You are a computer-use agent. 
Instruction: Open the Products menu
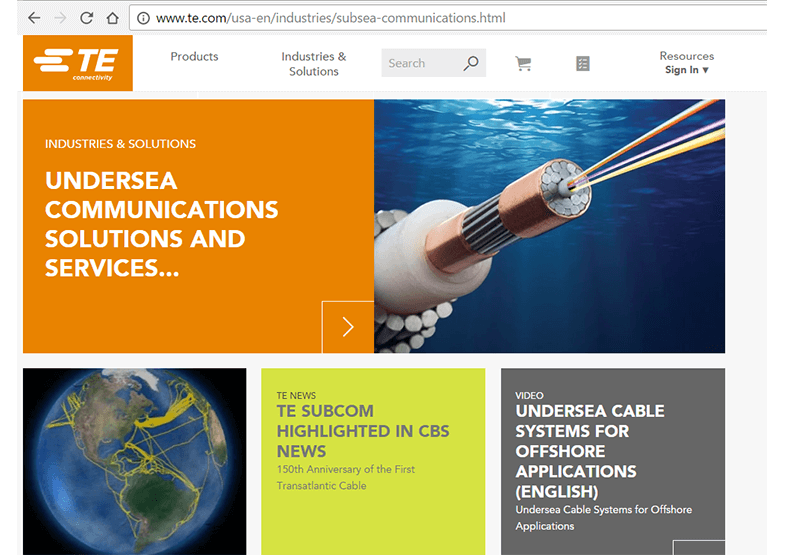[x=194, y=57]
